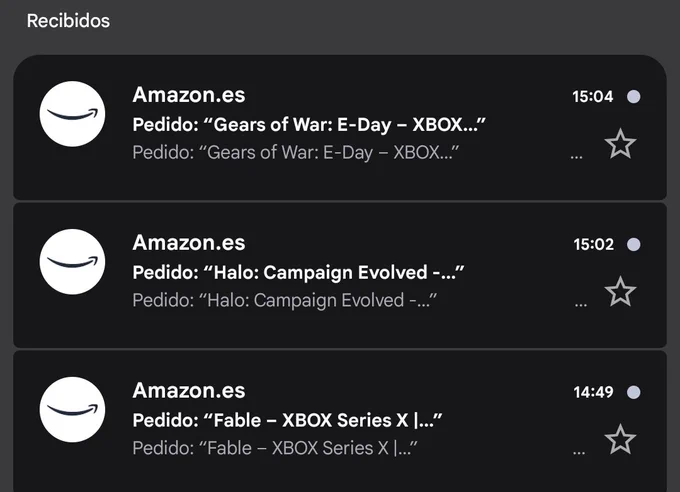
Task: Click gray preview text of Gears email
Action: [295, 153]
